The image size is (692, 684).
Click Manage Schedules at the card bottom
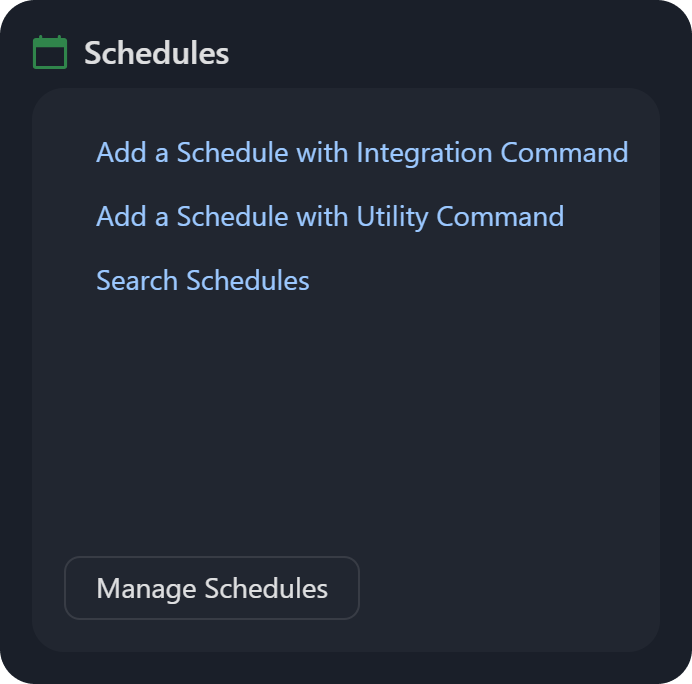212,588
